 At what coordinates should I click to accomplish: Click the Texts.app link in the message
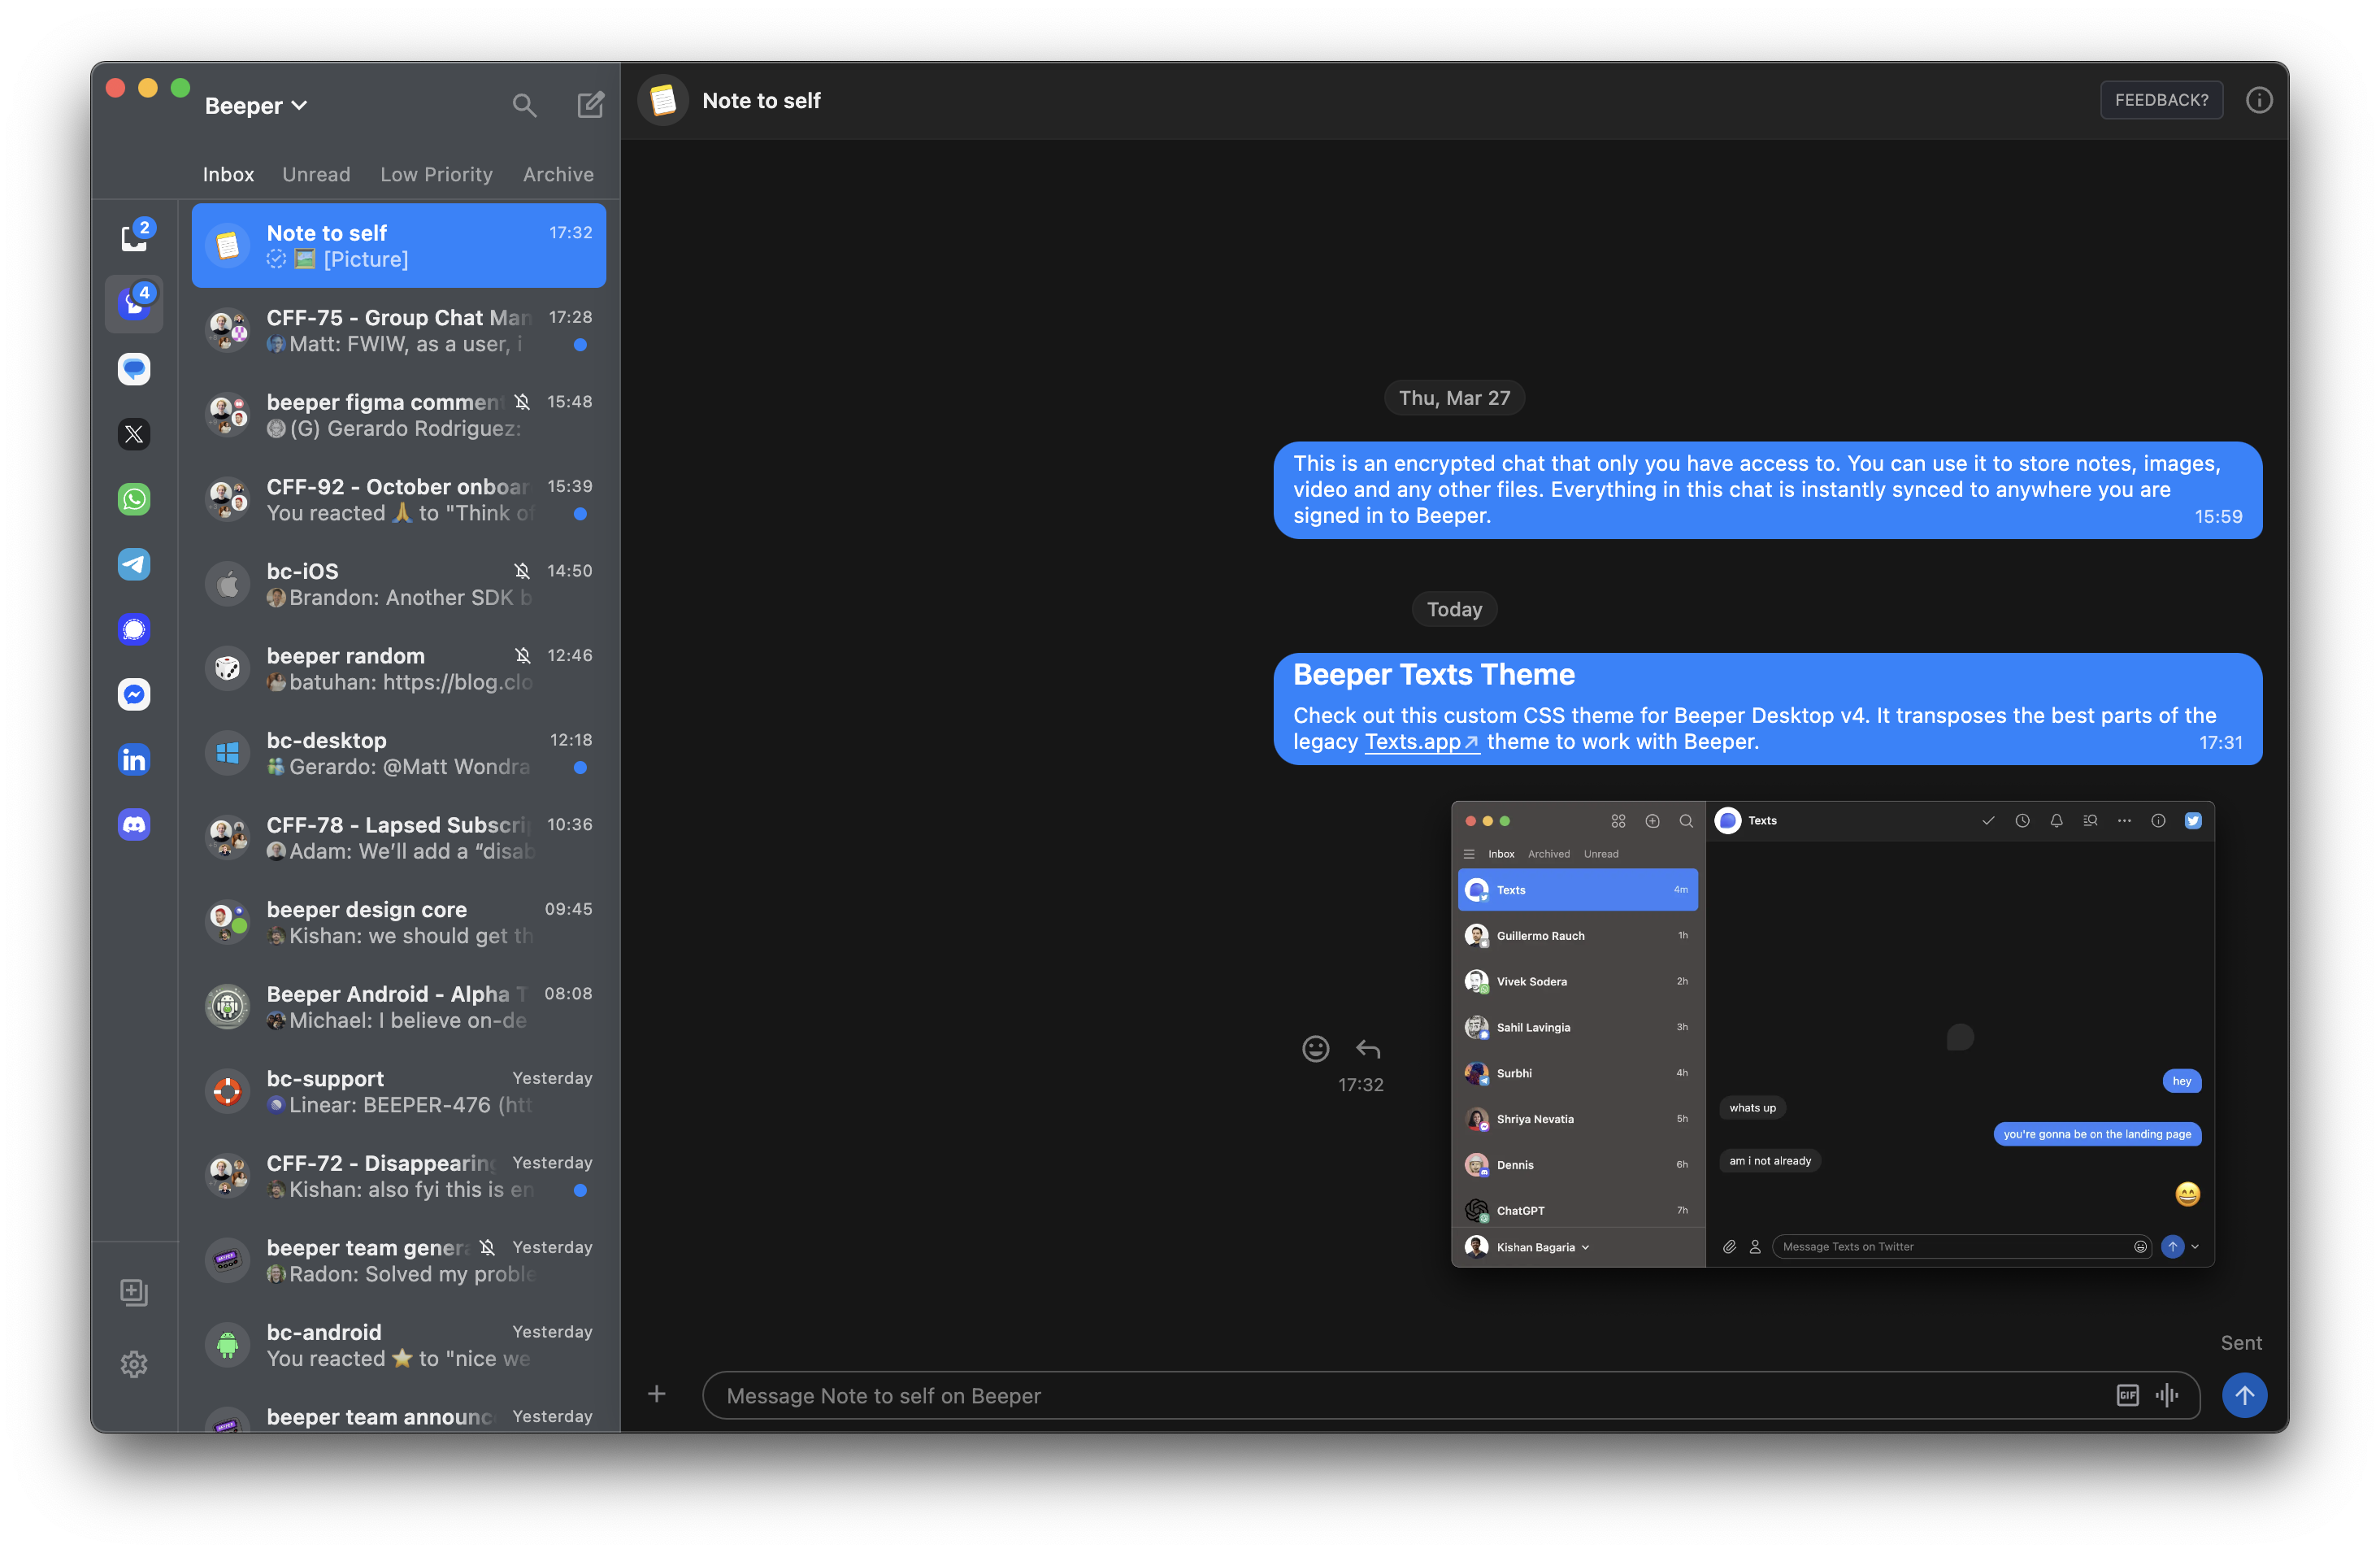pyautogui.click(x=1421, y=742)
